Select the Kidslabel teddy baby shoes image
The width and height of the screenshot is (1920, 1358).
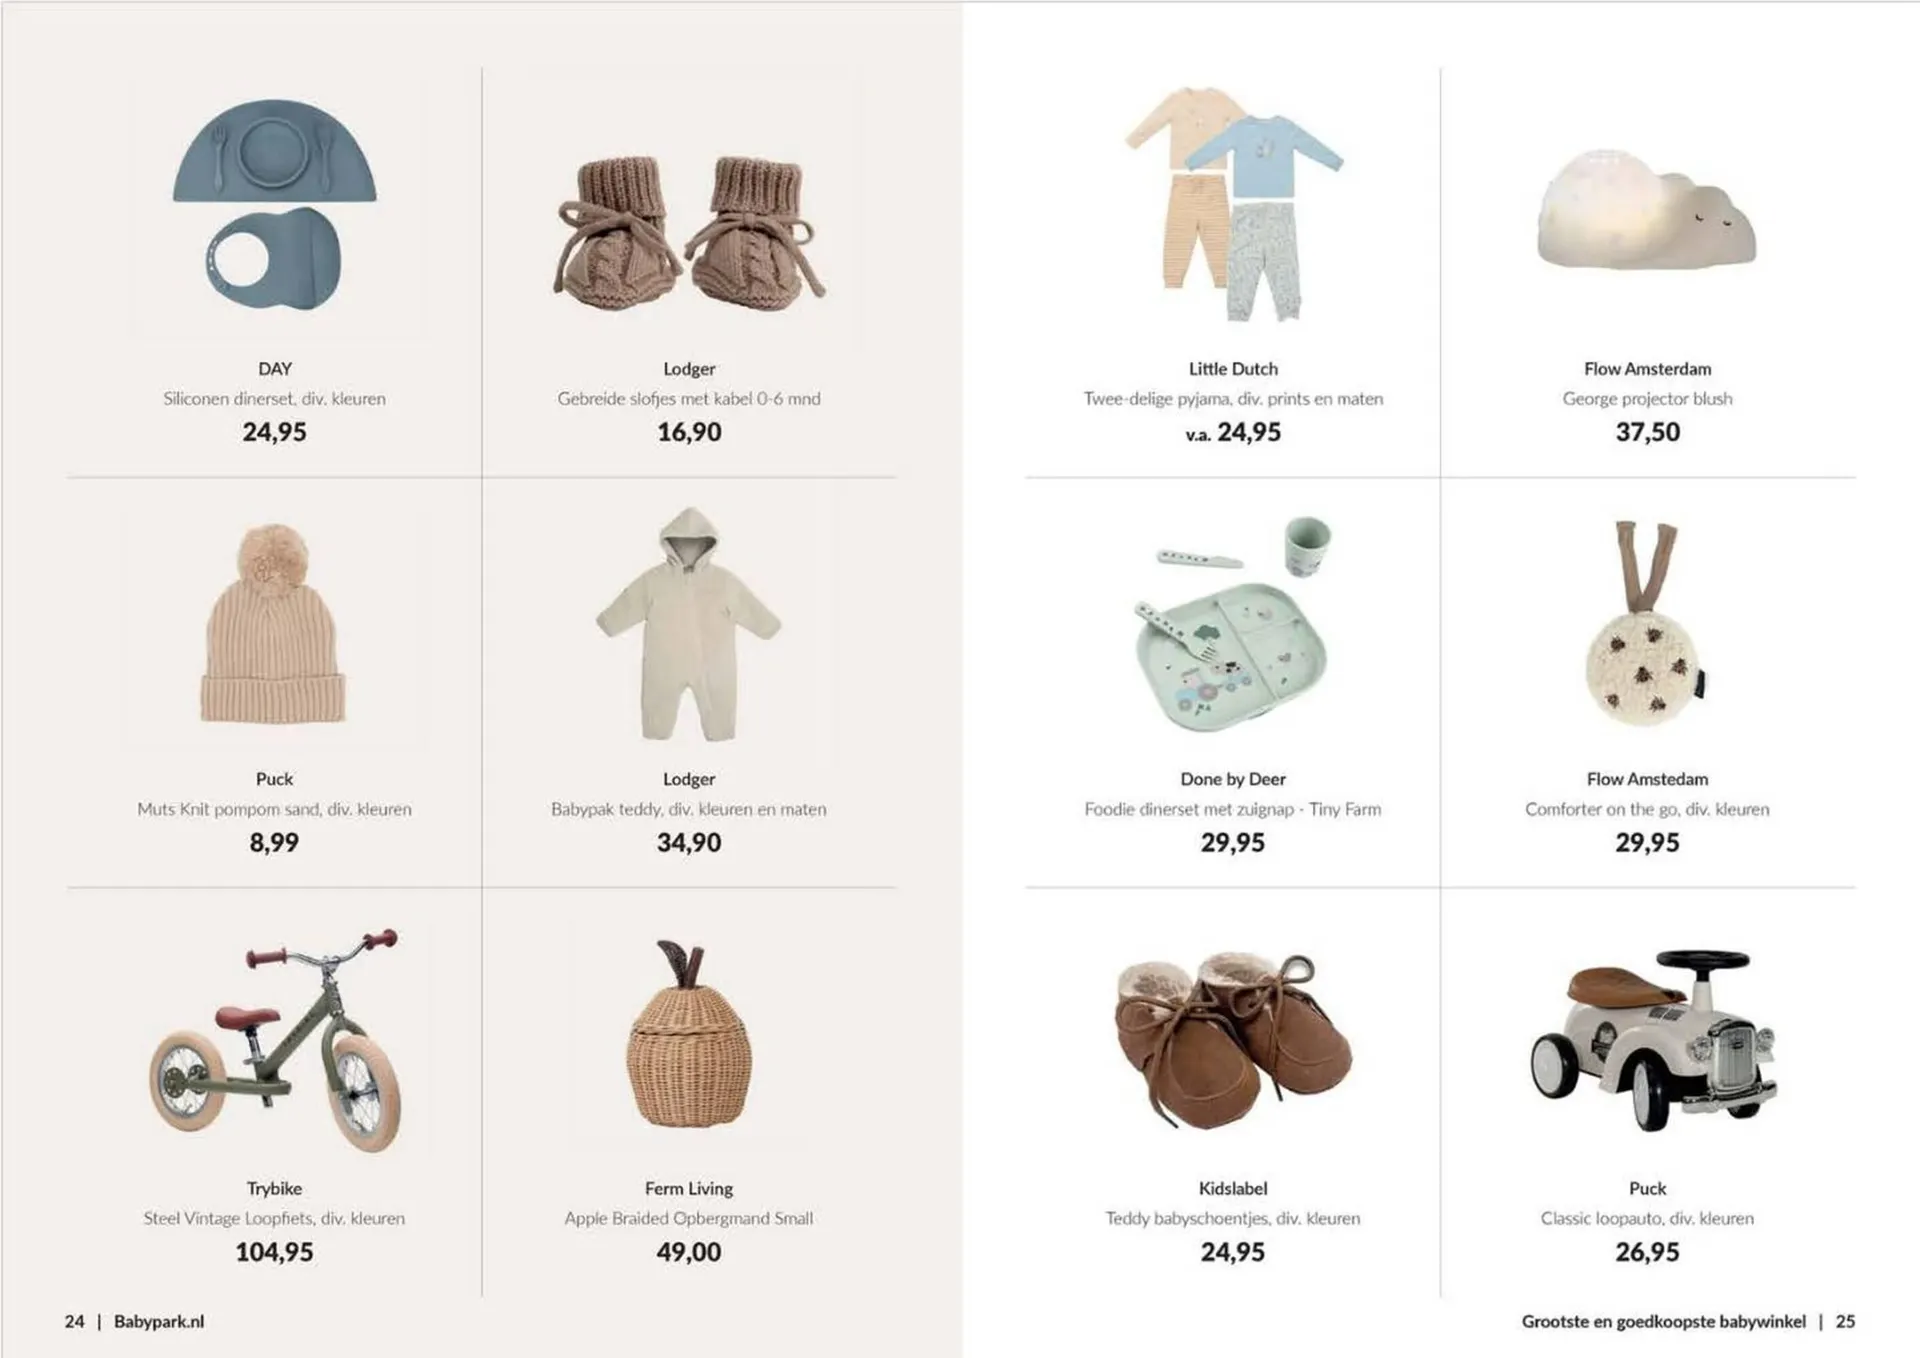coord(1233,1041)
